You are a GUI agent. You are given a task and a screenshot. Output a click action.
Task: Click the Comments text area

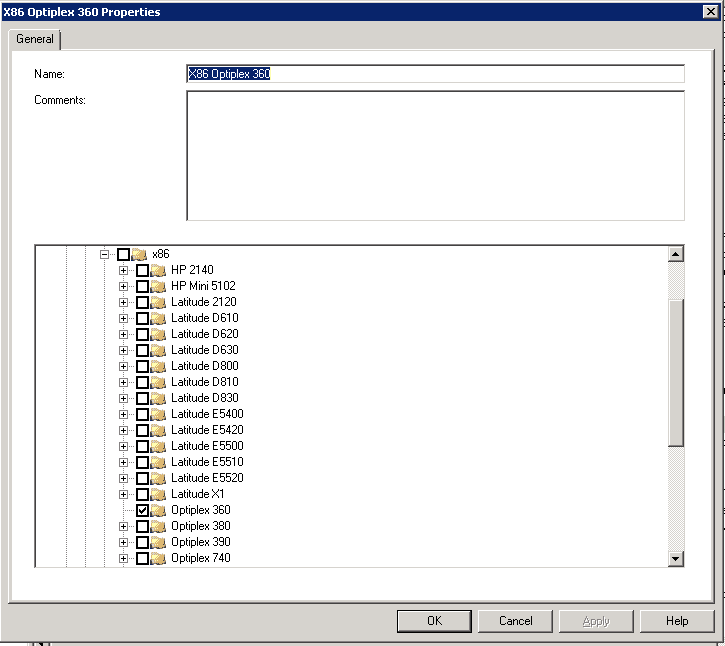click(435, 155)
